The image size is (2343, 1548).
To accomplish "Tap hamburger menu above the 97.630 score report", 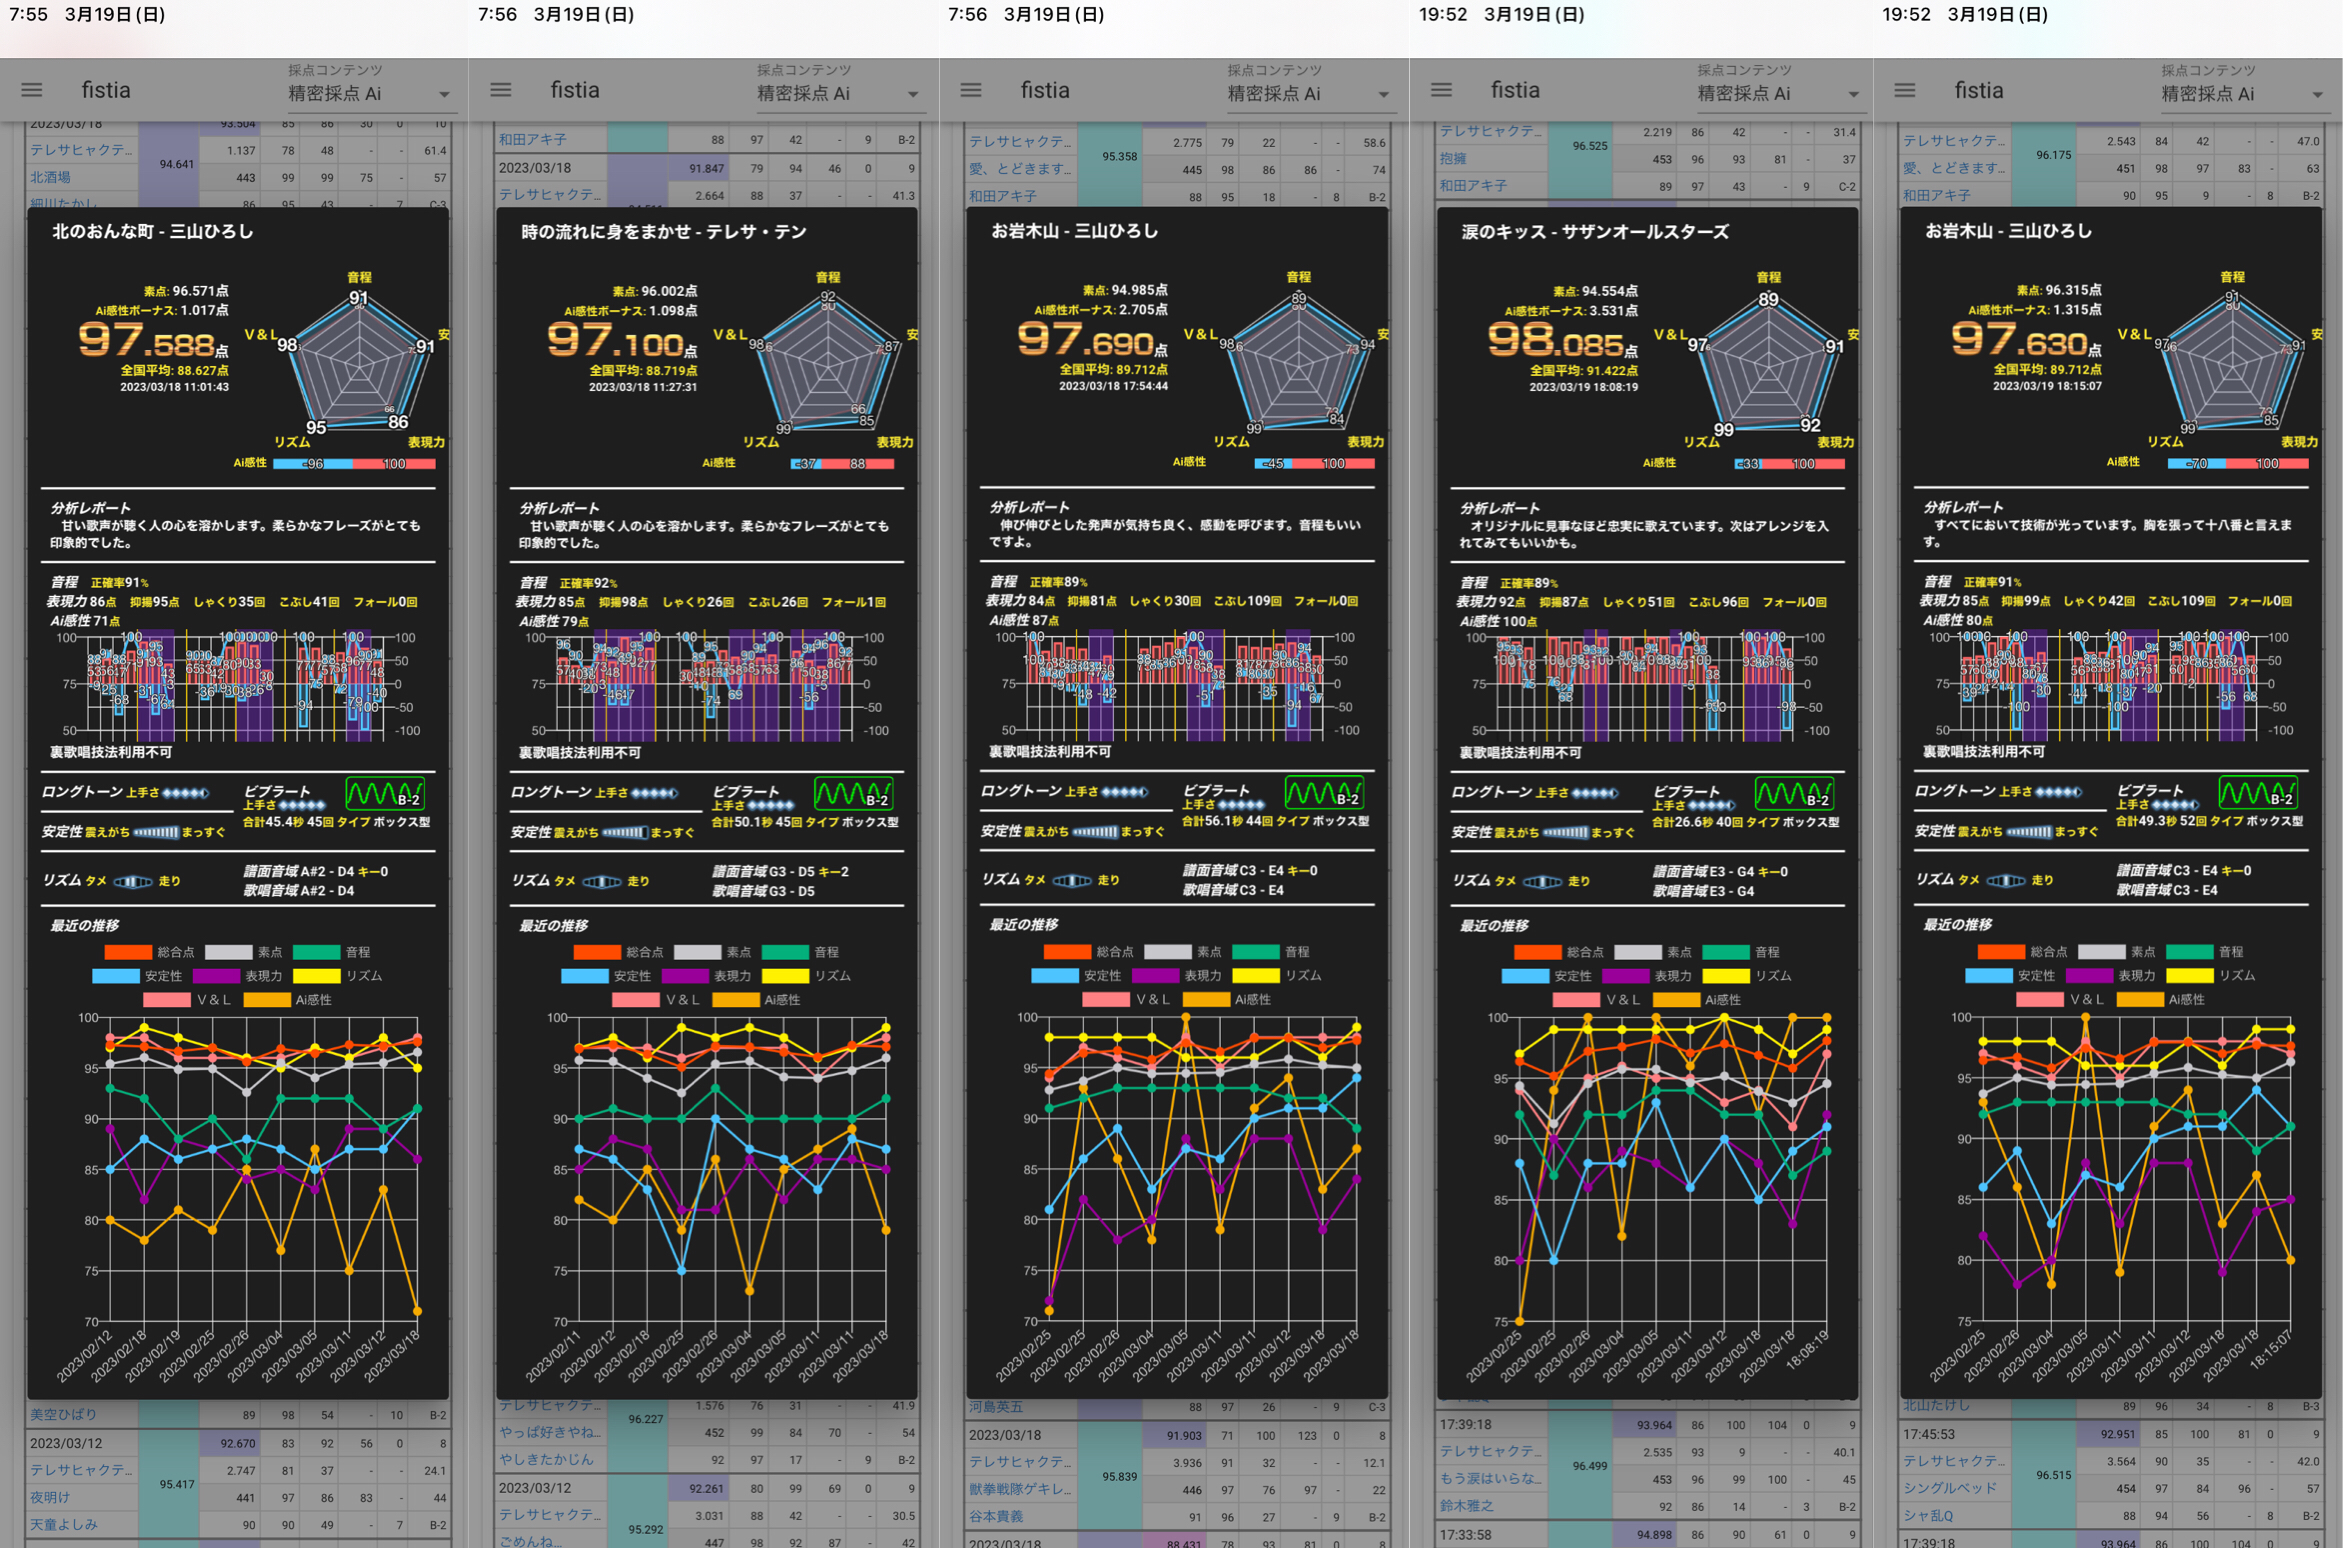I will (1905, 90).
